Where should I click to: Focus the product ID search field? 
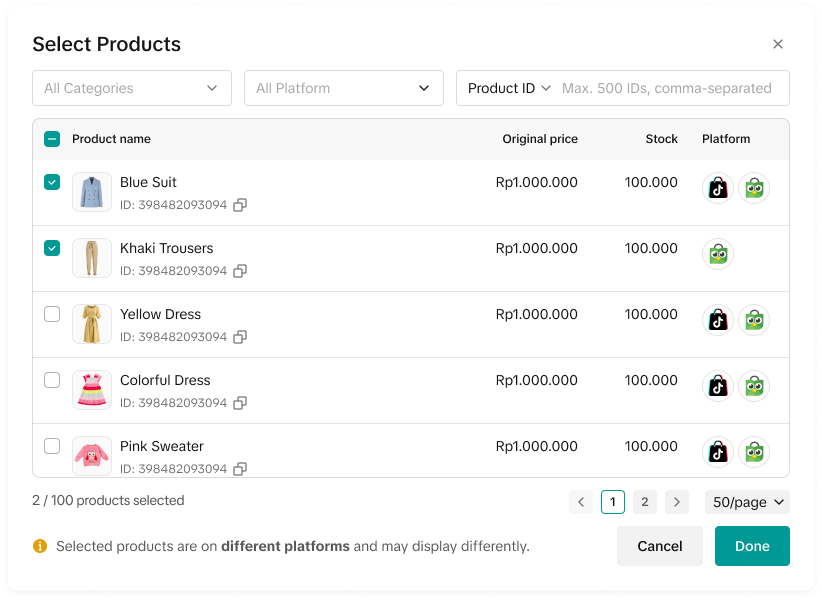[x=668, y=88]
